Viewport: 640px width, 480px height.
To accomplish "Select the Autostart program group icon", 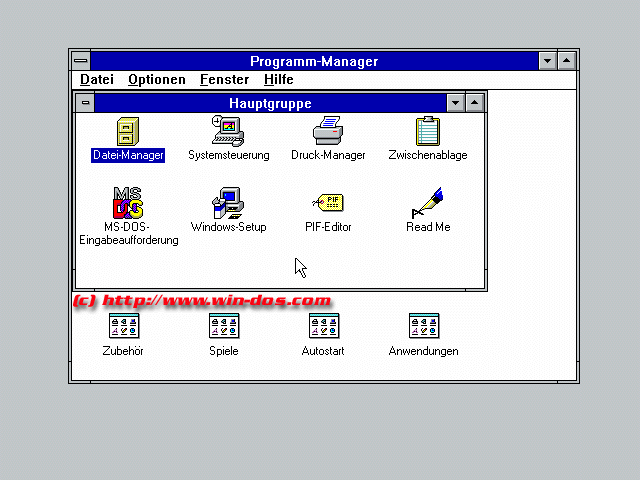I will (323, 326).
